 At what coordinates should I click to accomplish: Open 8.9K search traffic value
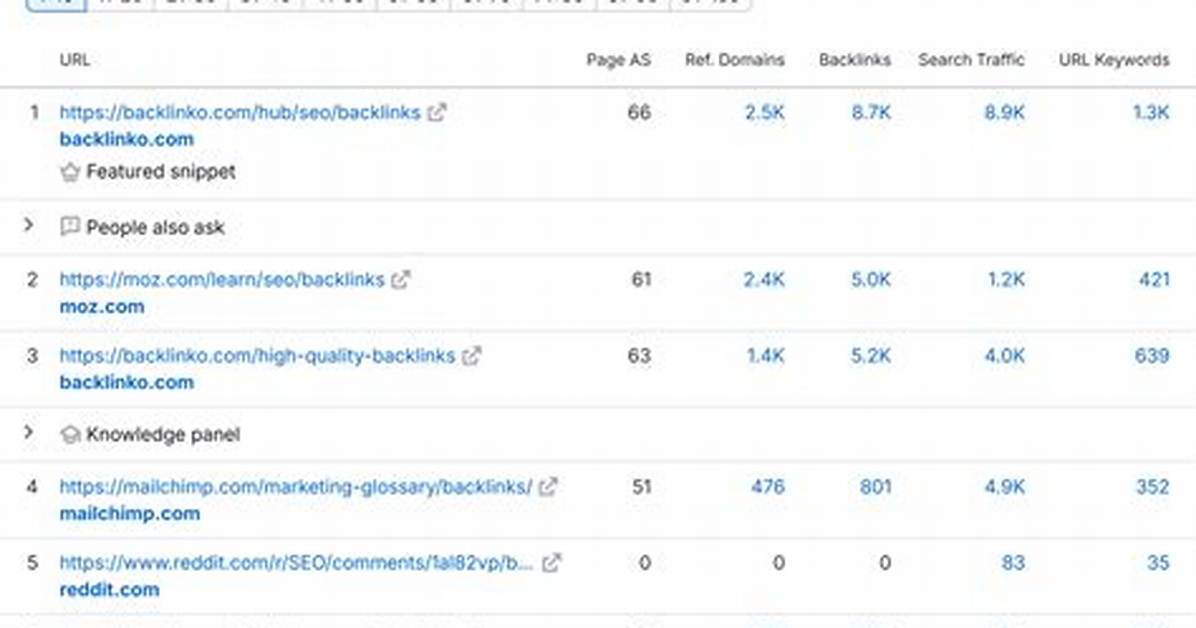click(1005, 112)
